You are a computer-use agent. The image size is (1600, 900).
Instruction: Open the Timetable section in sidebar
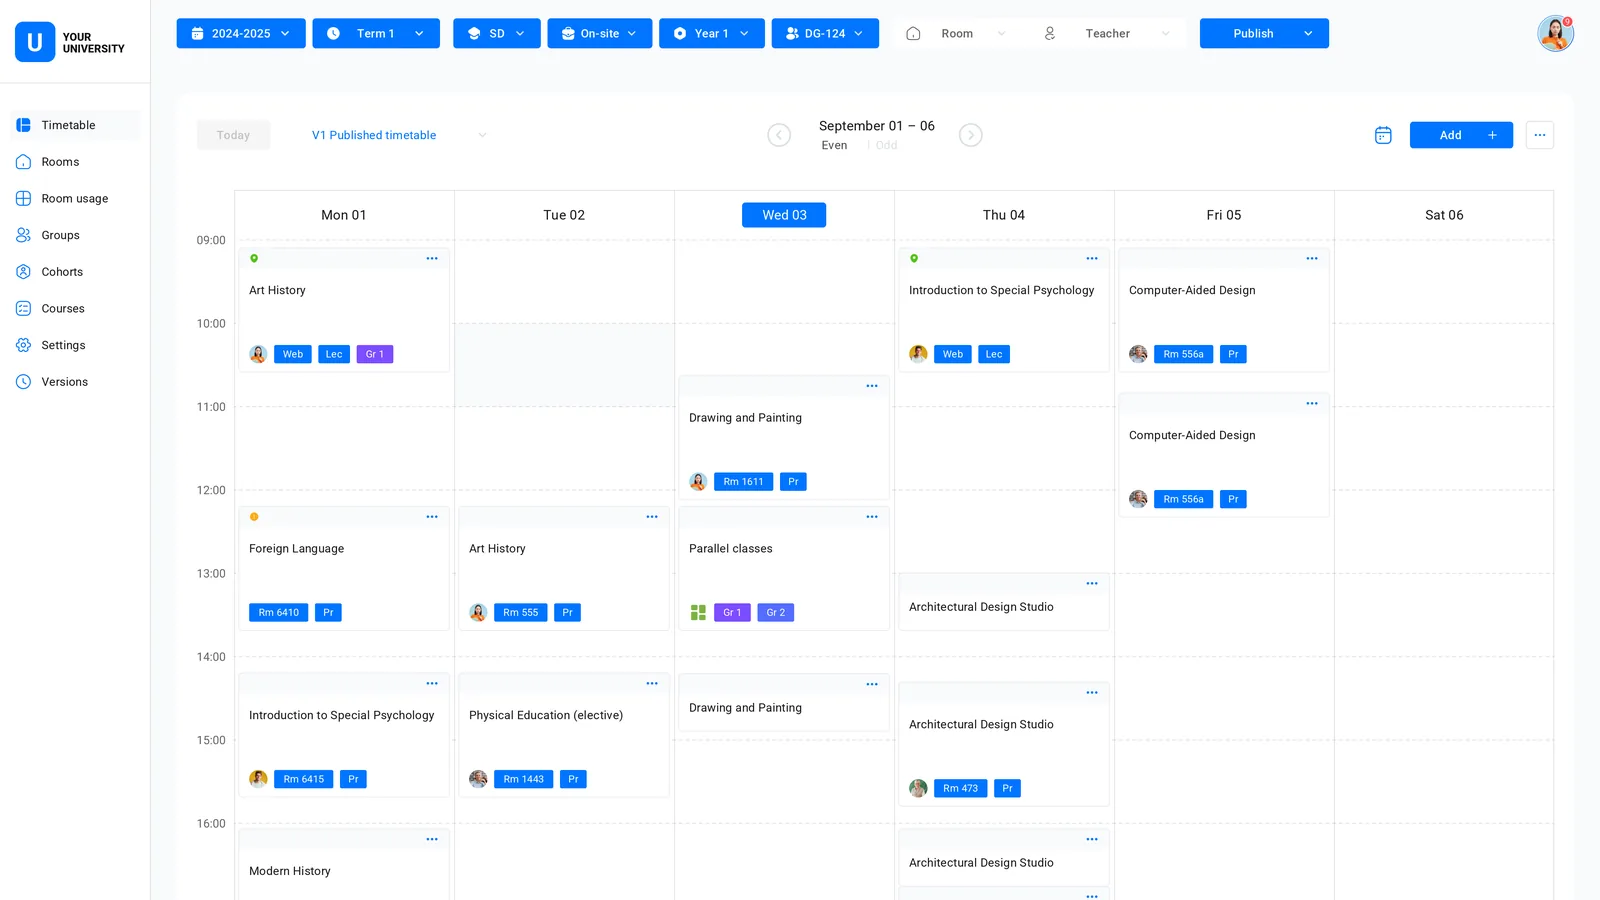[x=74, y=125]
